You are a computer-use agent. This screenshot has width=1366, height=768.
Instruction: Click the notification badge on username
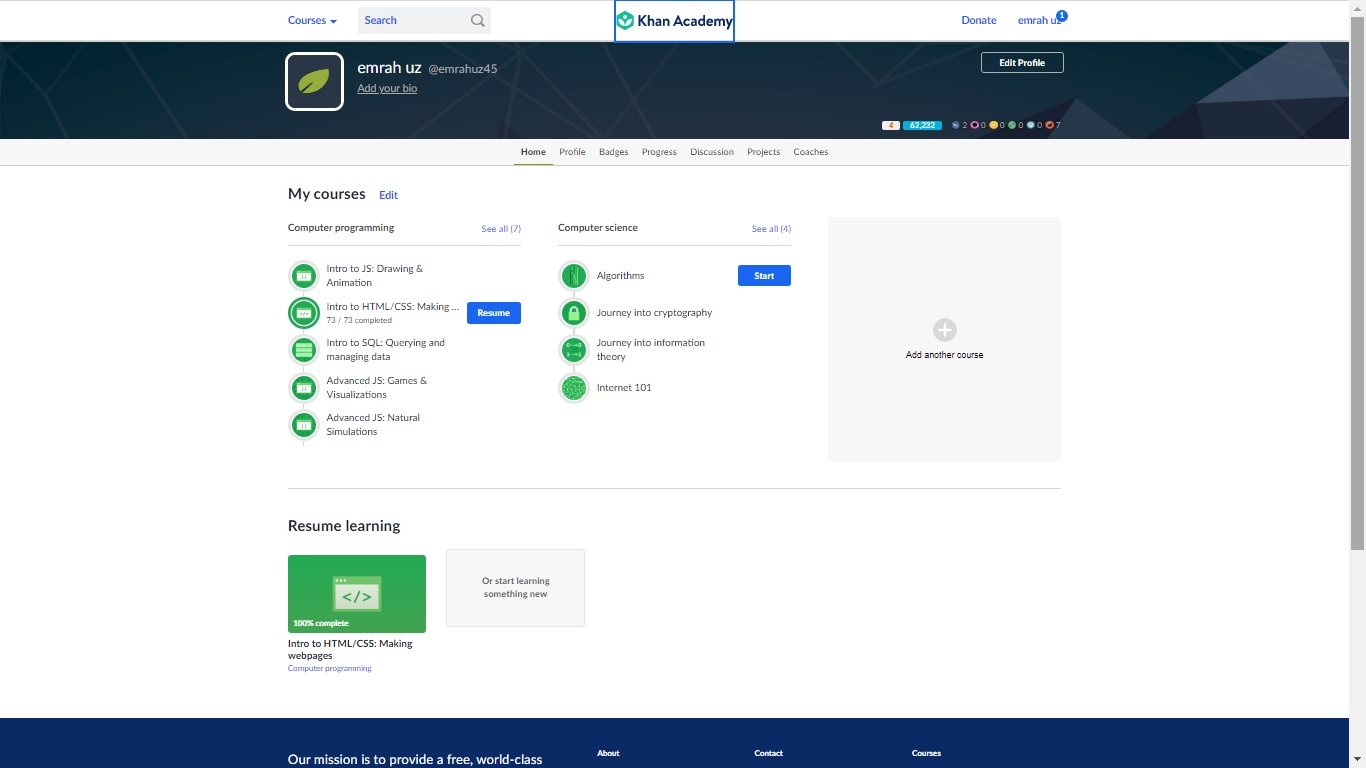pyautogui.click(x=1062, y=16)
